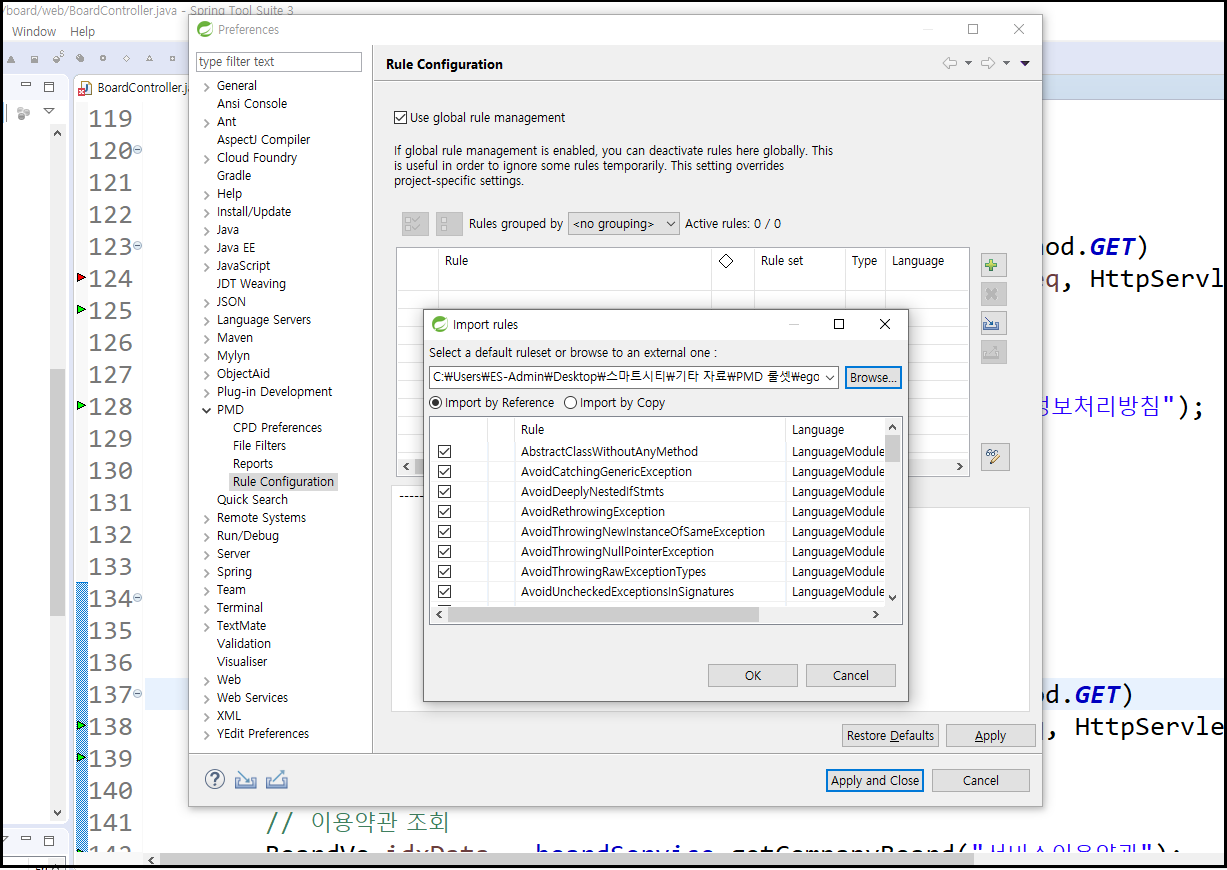The height and width of the screenshot is (870, 1227).
Task: Open the Help menu
Action: [x=83, y=31]
